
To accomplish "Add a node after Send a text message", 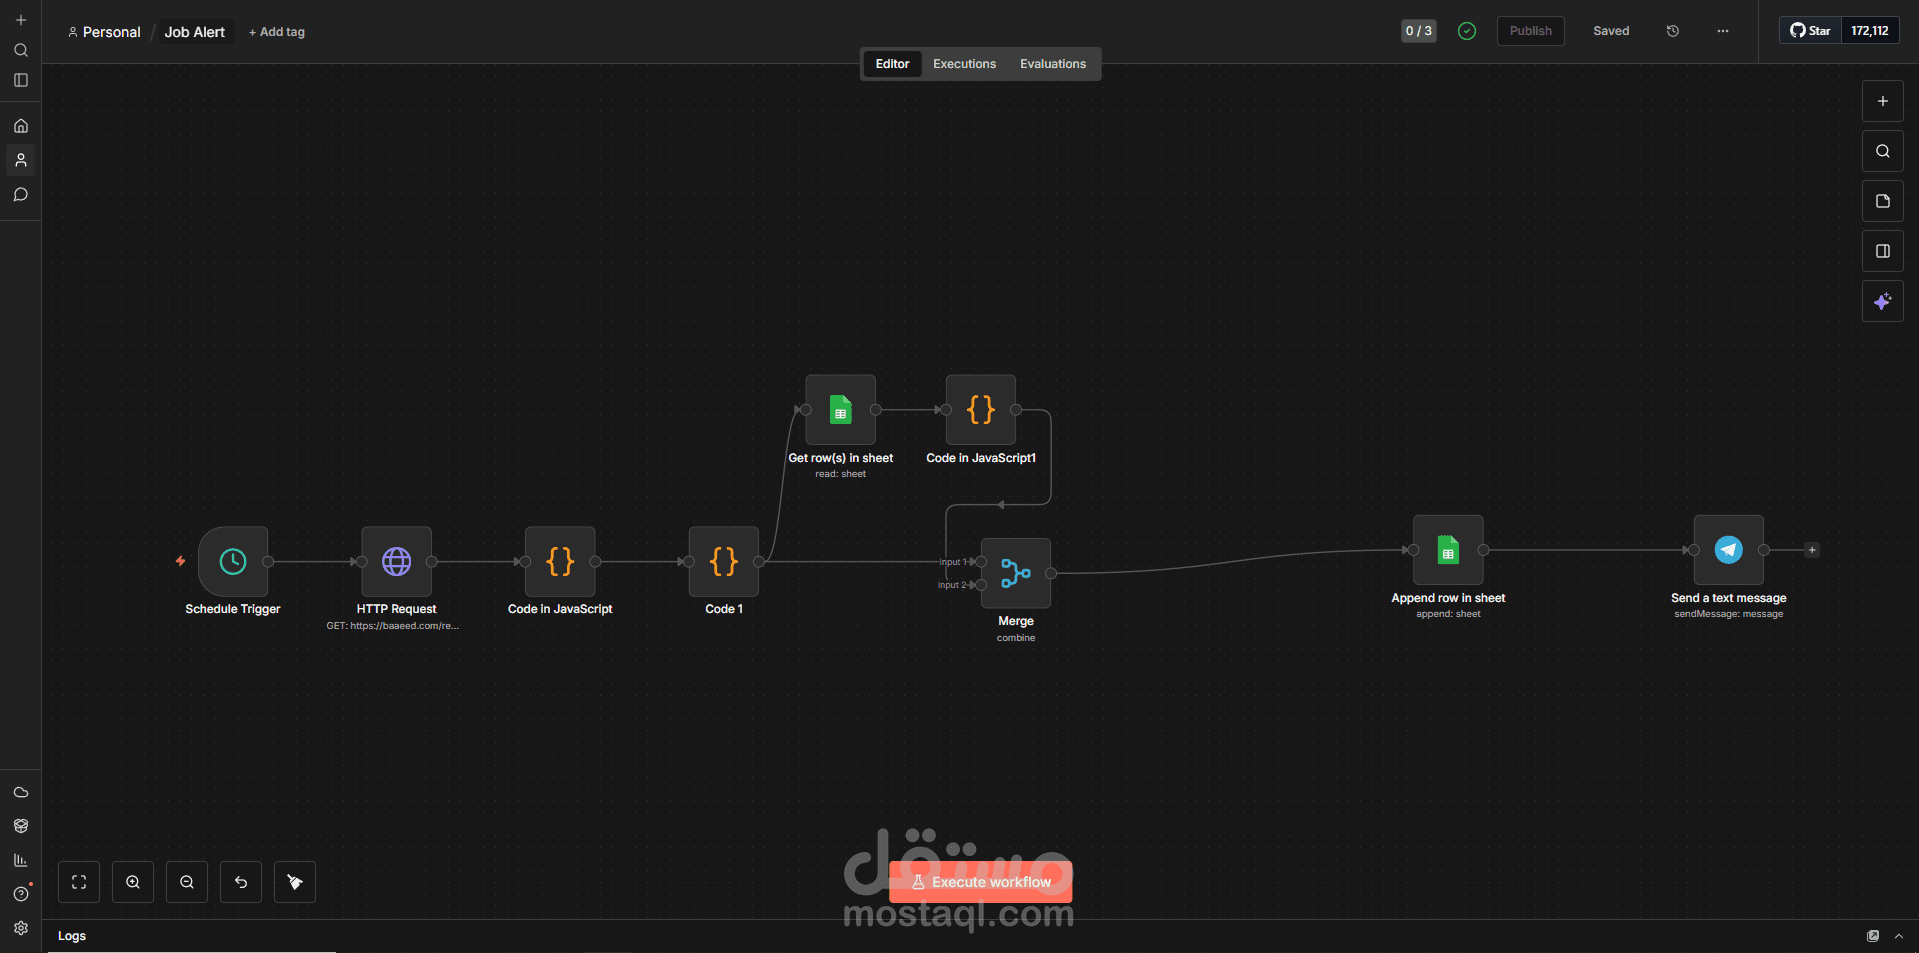I will point(1812,550).
